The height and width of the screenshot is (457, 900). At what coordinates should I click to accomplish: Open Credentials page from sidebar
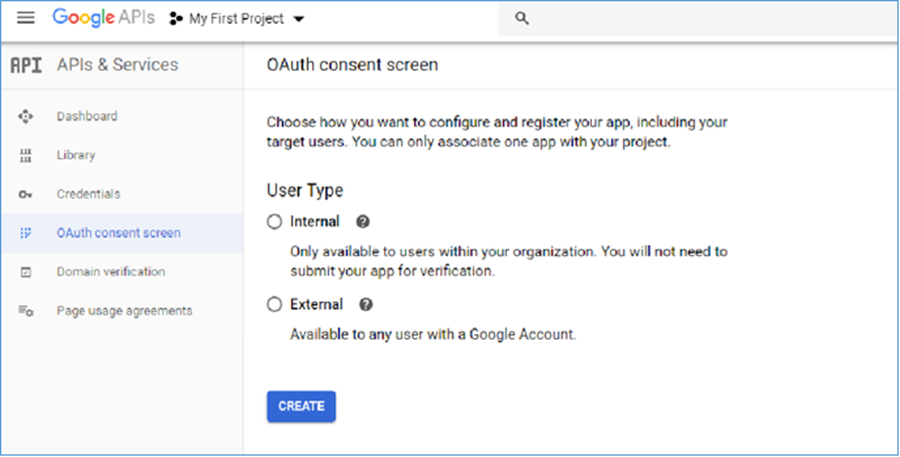pyautogui.click(x=88, y=194)
